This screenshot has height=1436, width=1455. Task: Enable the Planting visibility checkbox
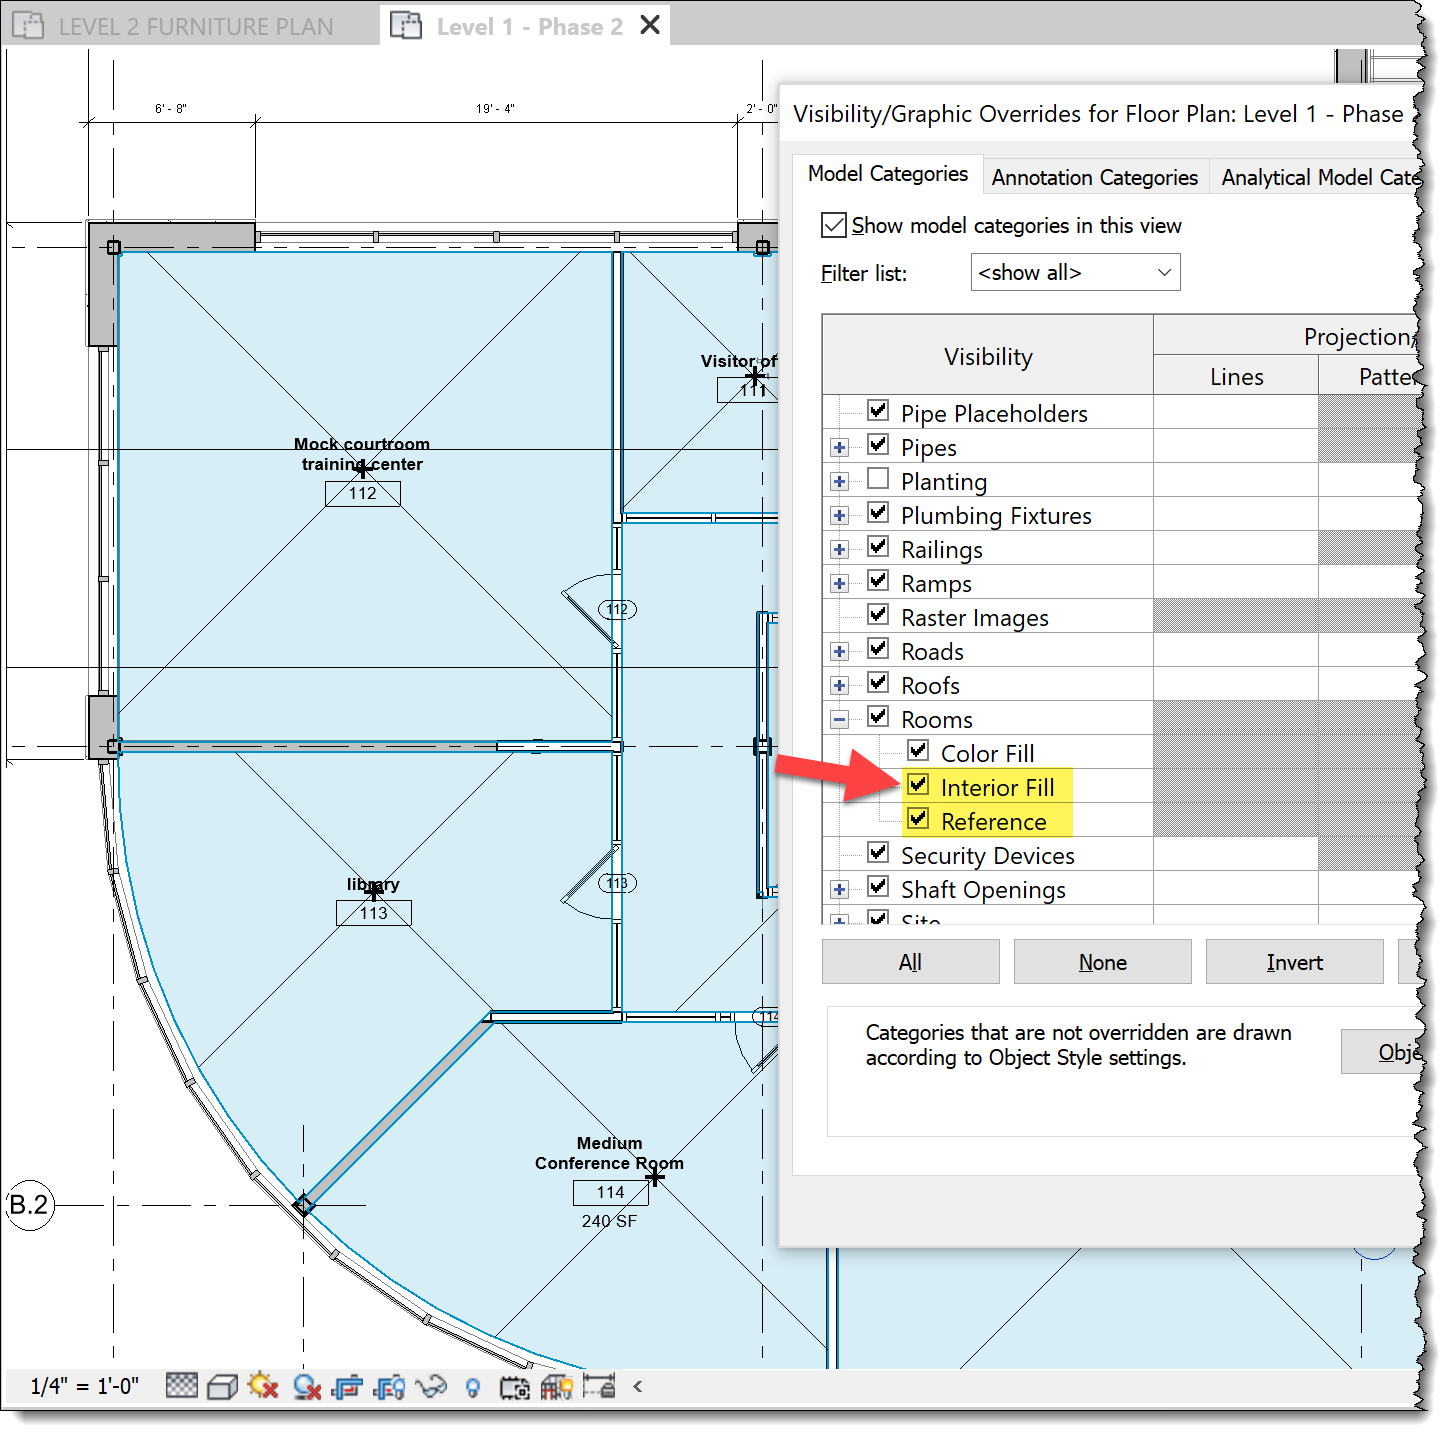click(x=877, y=479)
